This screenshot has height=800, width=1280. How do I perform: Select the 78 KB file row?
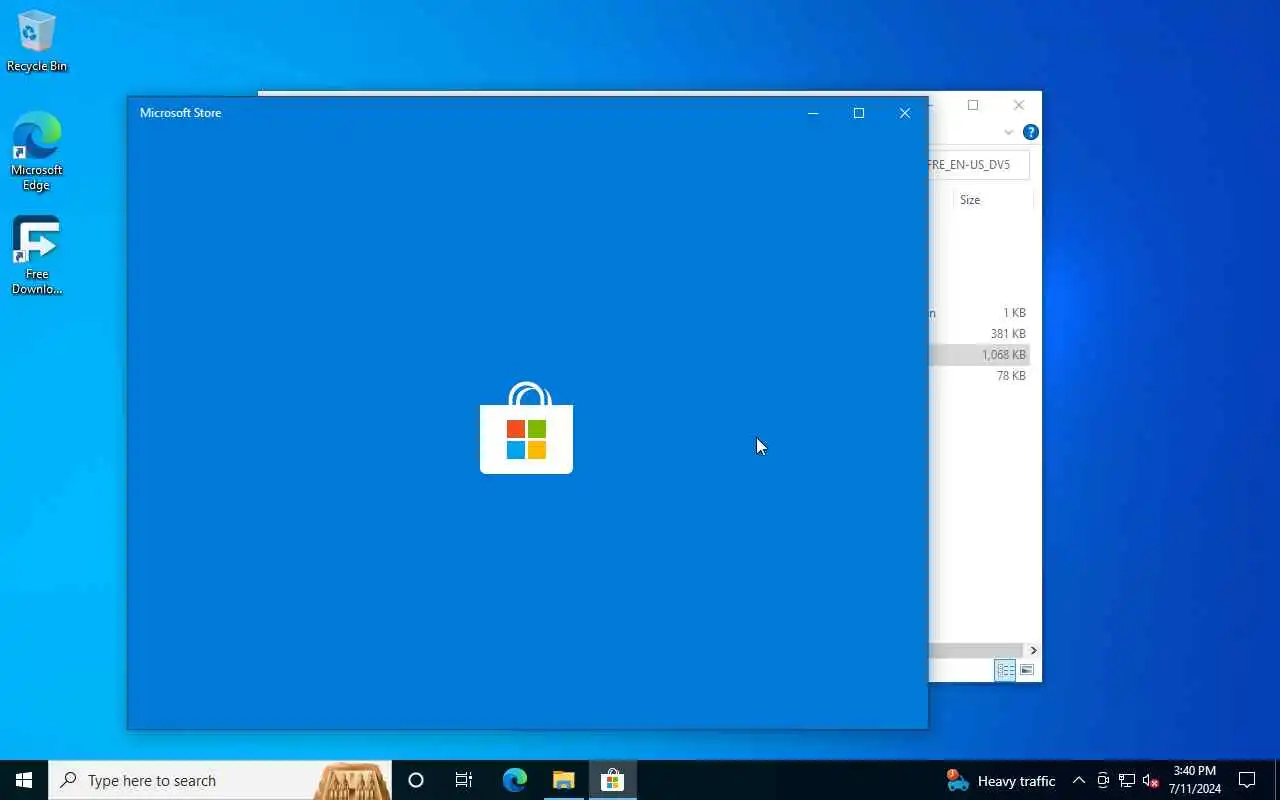coord(980,376)
